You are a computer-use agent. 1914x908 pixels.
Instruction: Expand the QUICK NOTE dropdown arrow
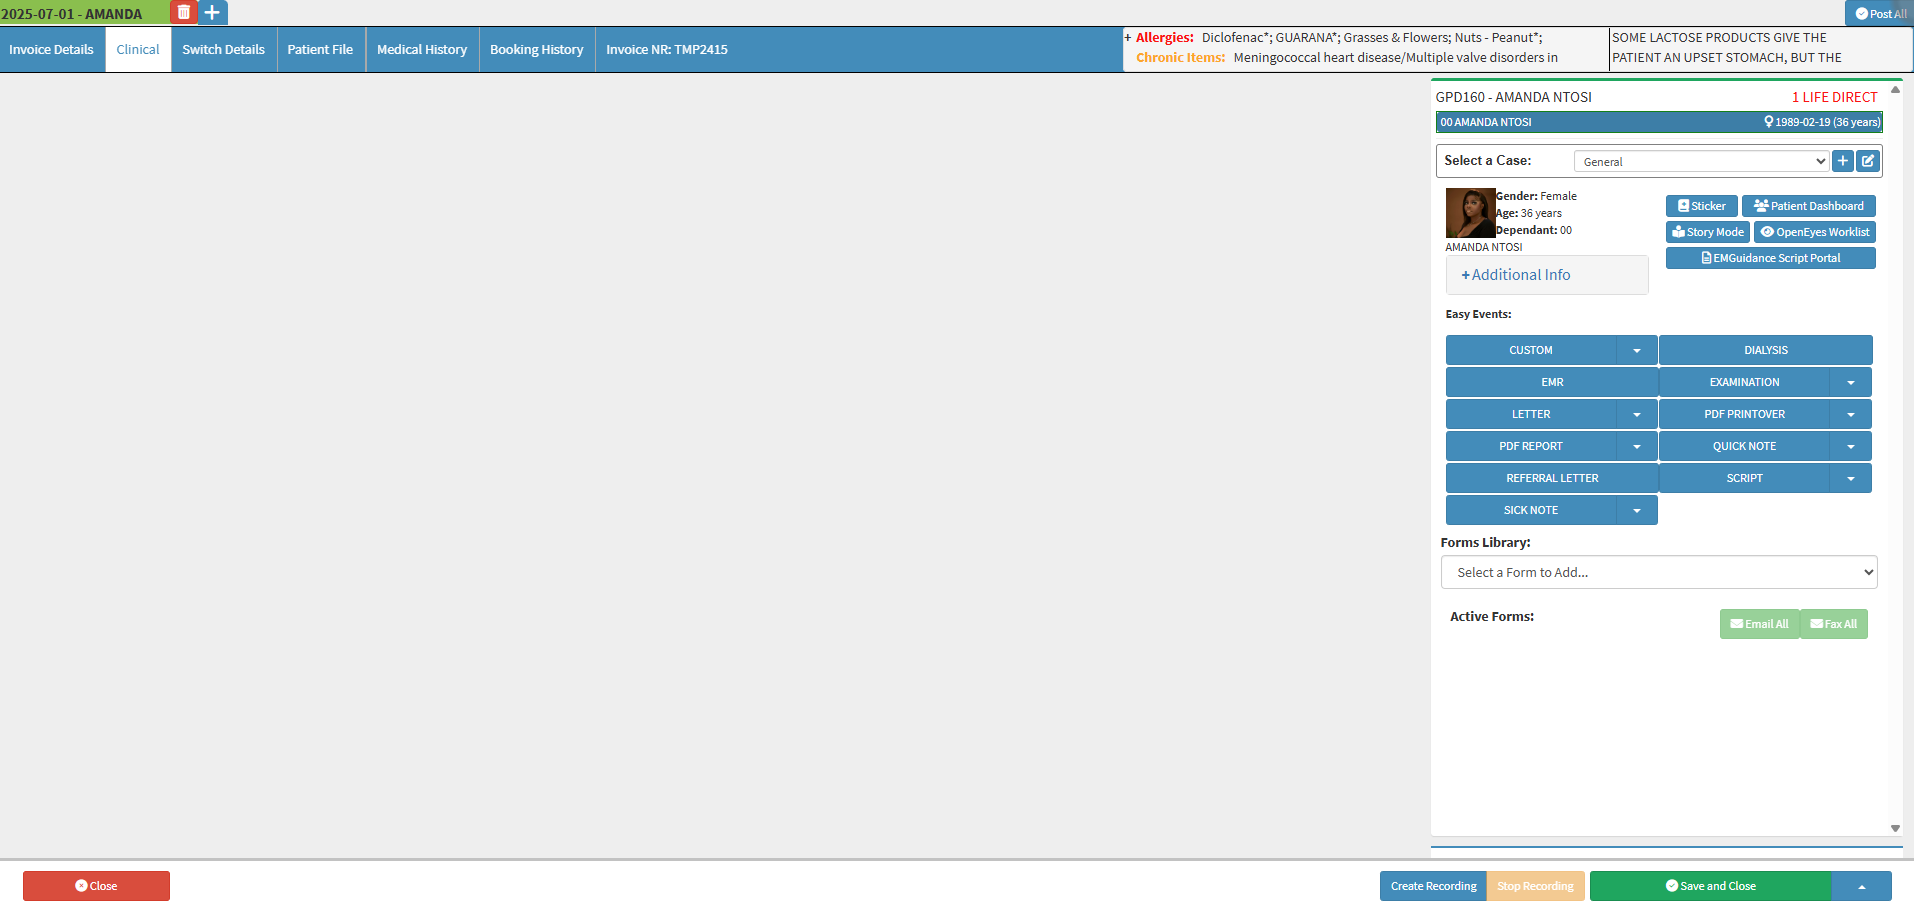click(1851, 446)
